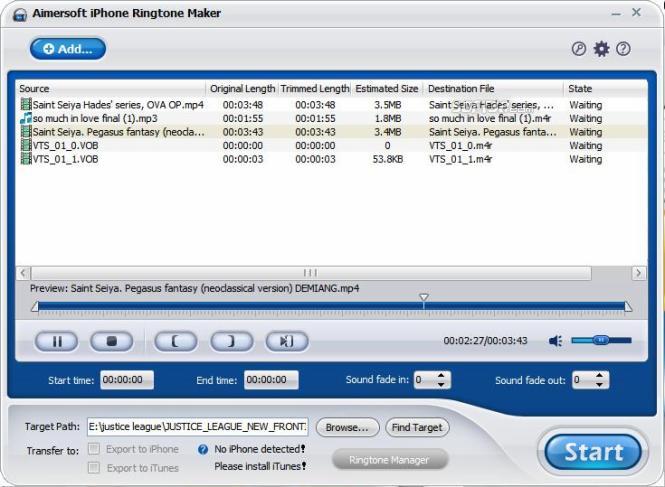This screenshot has width=665, height=487.
Task: Close the Ringtone Maker window
Action: pyautogui.click(x=636, y=12)
